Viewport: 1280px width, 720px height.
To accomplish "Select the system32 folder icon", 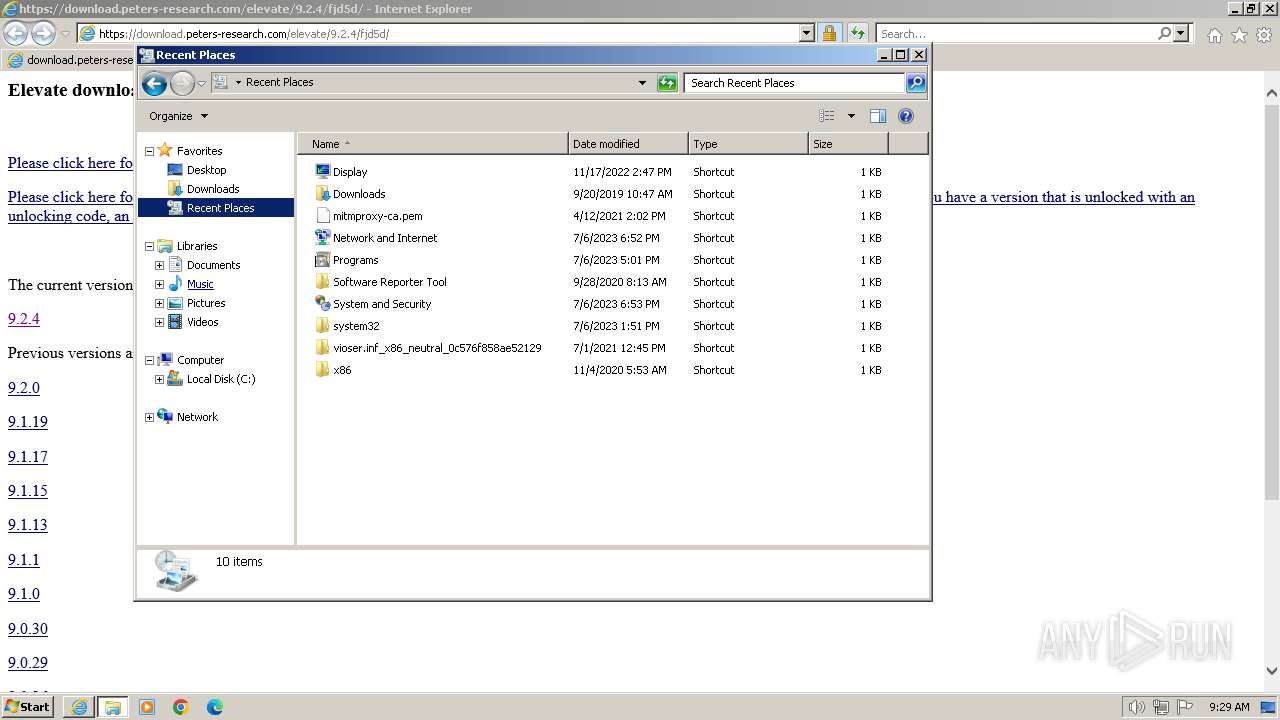I will pyautogui.click(x=322, y=326).
